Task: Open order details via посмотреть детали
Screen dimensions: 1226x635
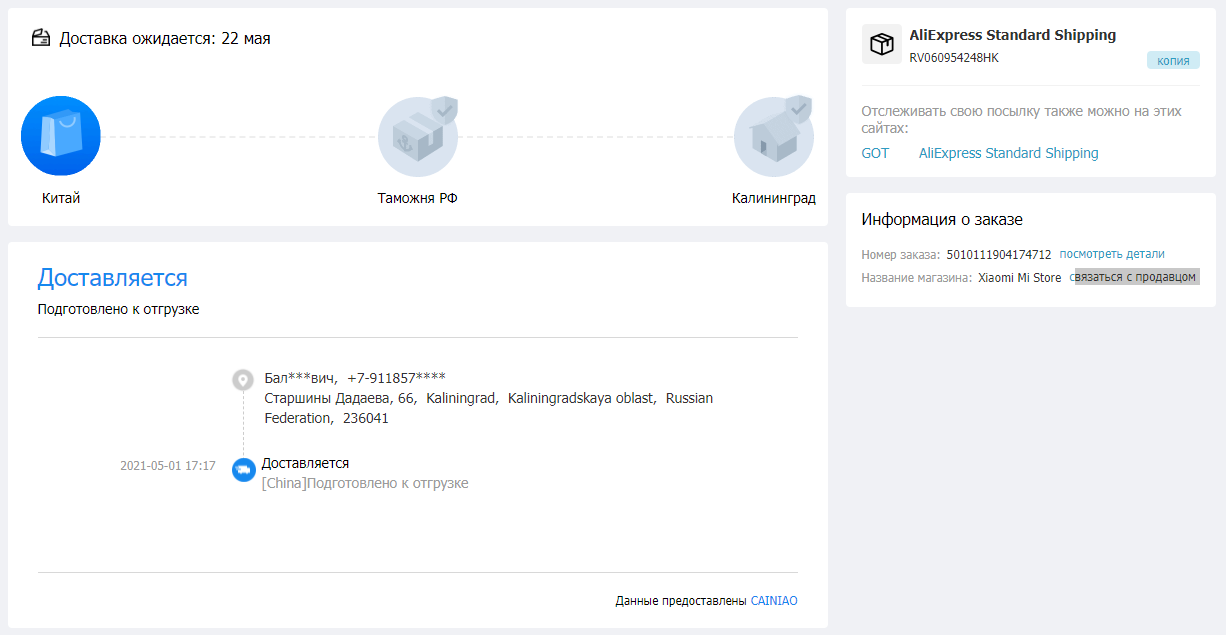Action: (x=1111, y=254)
